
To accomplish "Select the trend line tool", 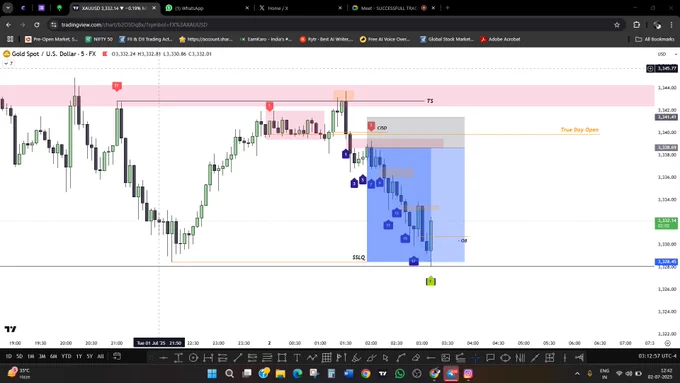I will point(238,358).
